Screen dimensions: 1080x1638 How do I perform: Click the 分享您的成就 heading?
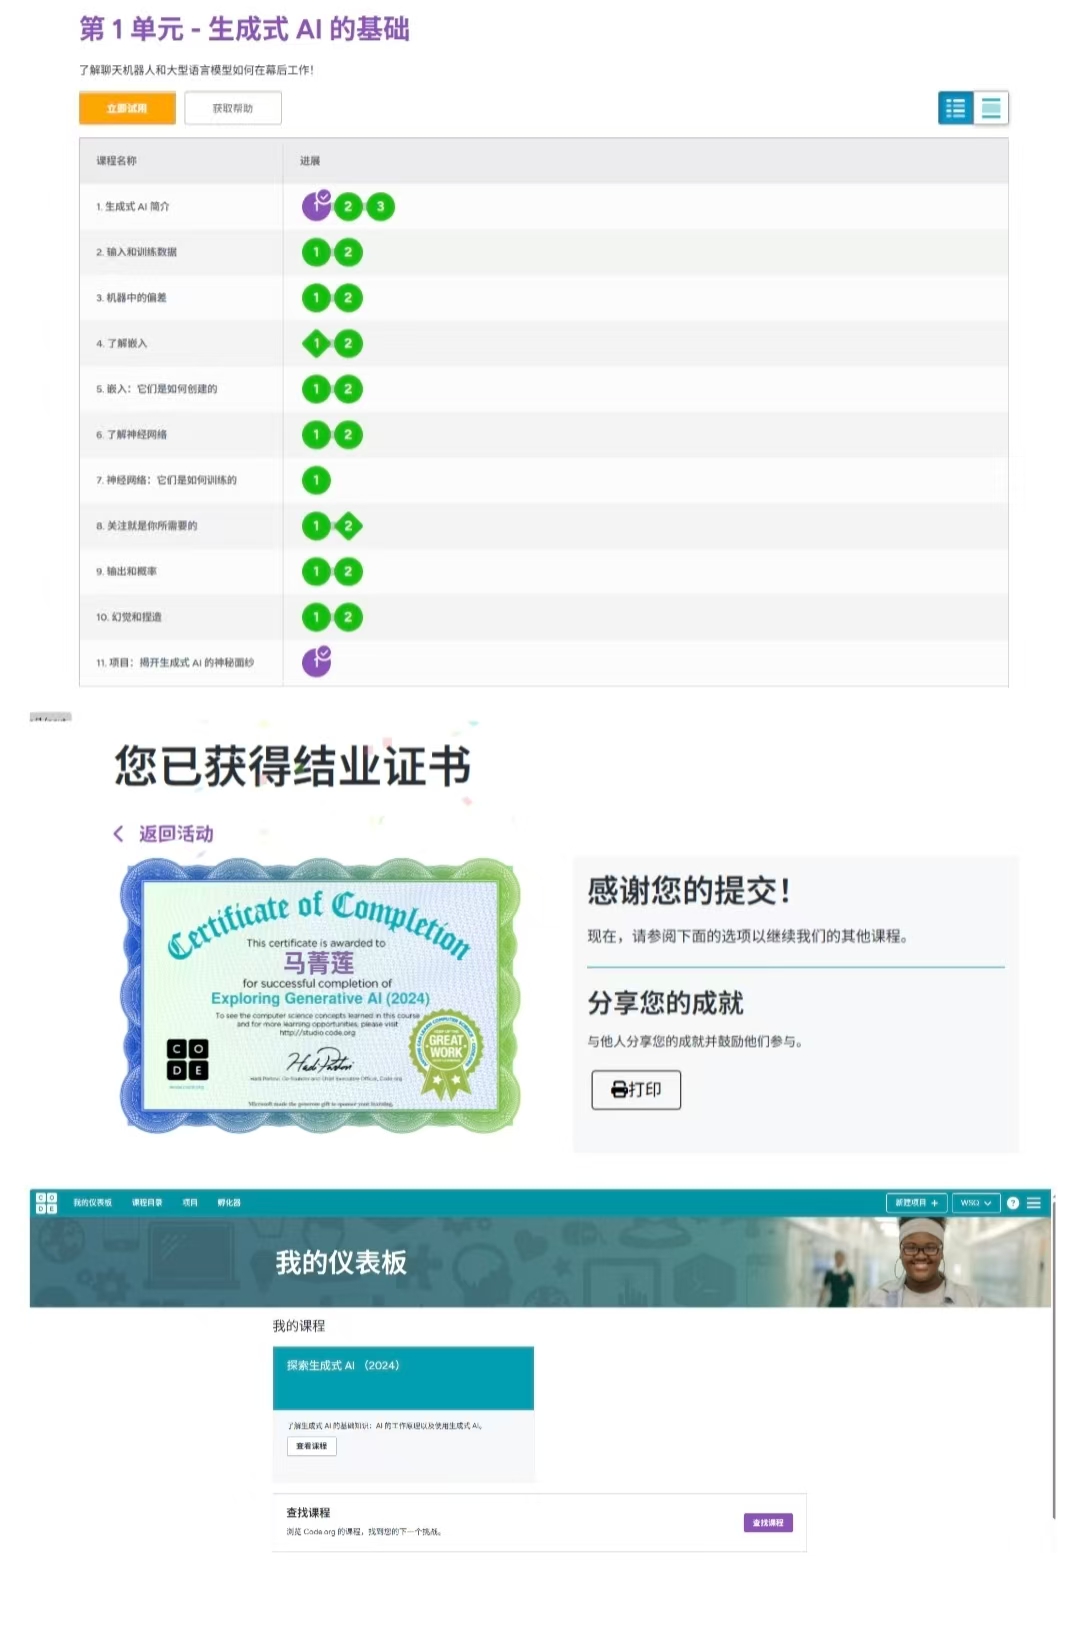click(665, 1003)
